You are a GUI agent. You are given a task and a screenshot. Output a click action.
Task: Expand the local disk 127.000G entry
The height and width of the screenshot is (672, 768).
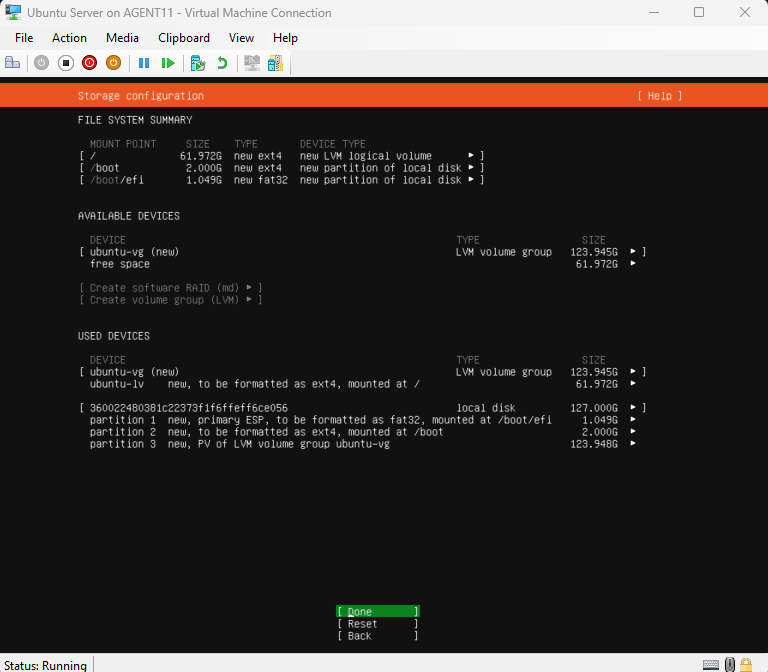(x=634, y=408)
